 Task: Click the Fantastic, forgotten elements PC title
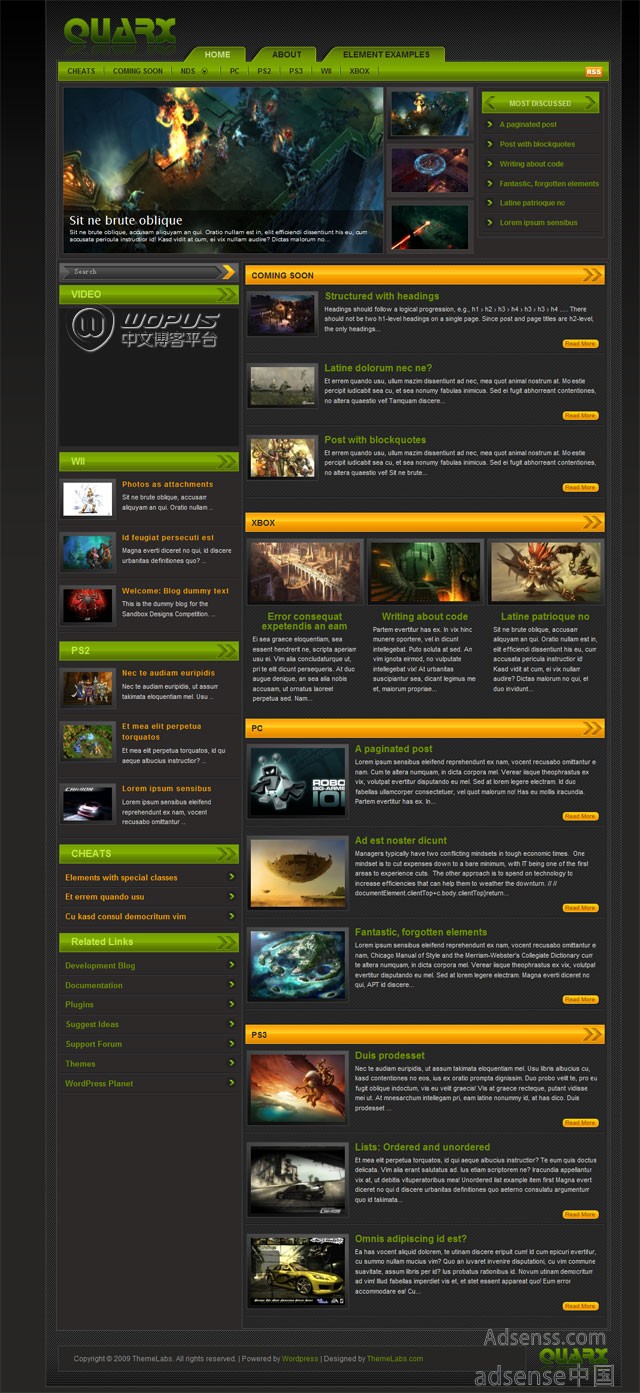pyautogui.click(x=421, y=932)
